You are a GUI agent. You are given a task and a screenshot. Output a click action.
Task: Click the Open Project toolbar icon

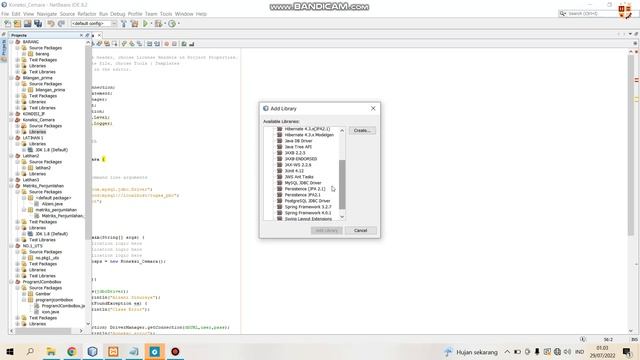point(27,24)
